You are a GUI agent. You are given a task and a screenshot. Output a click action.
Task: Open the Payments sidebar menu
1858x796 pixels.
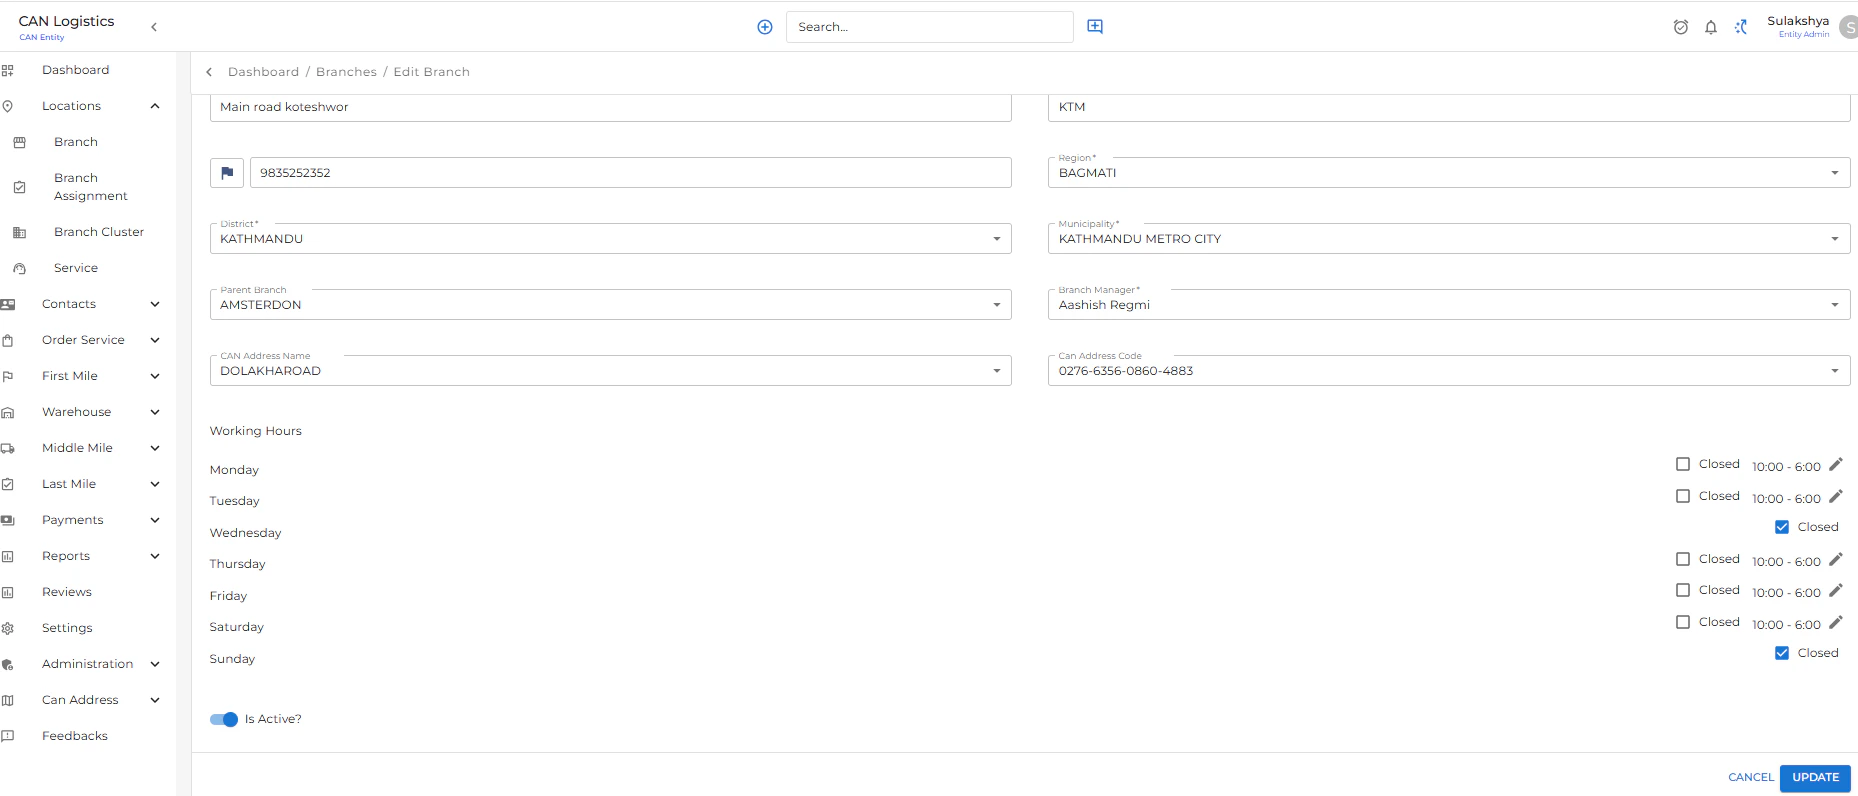coord(73,520)
